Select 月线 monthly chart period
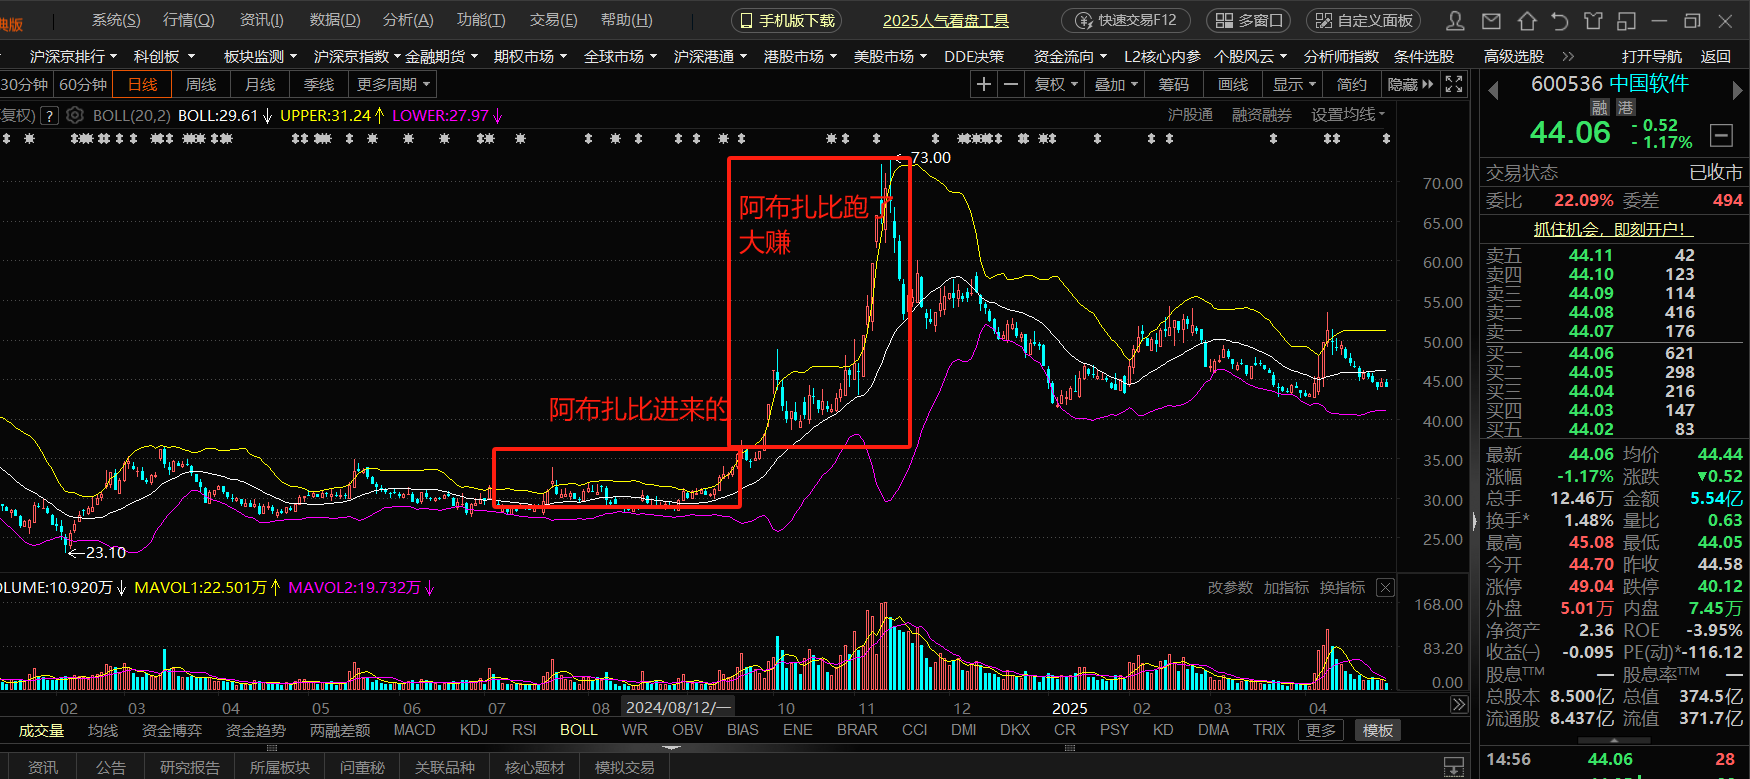 click(x=260, y=84)
